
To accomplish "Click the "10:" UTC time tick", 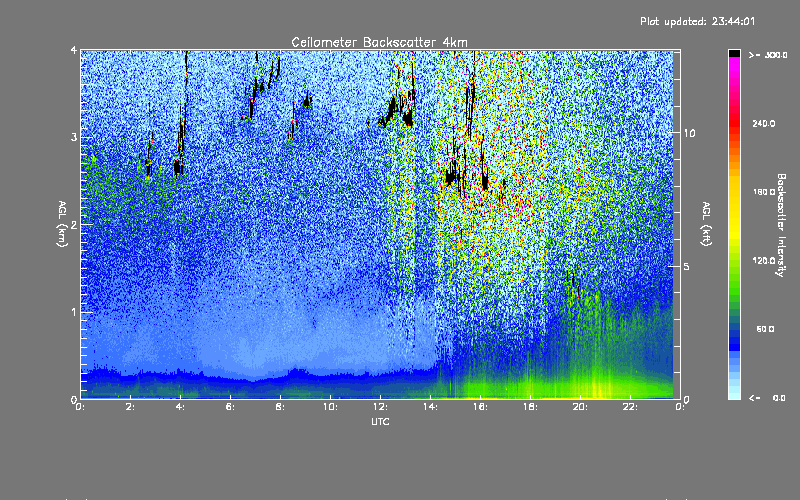I will (331, 407).
